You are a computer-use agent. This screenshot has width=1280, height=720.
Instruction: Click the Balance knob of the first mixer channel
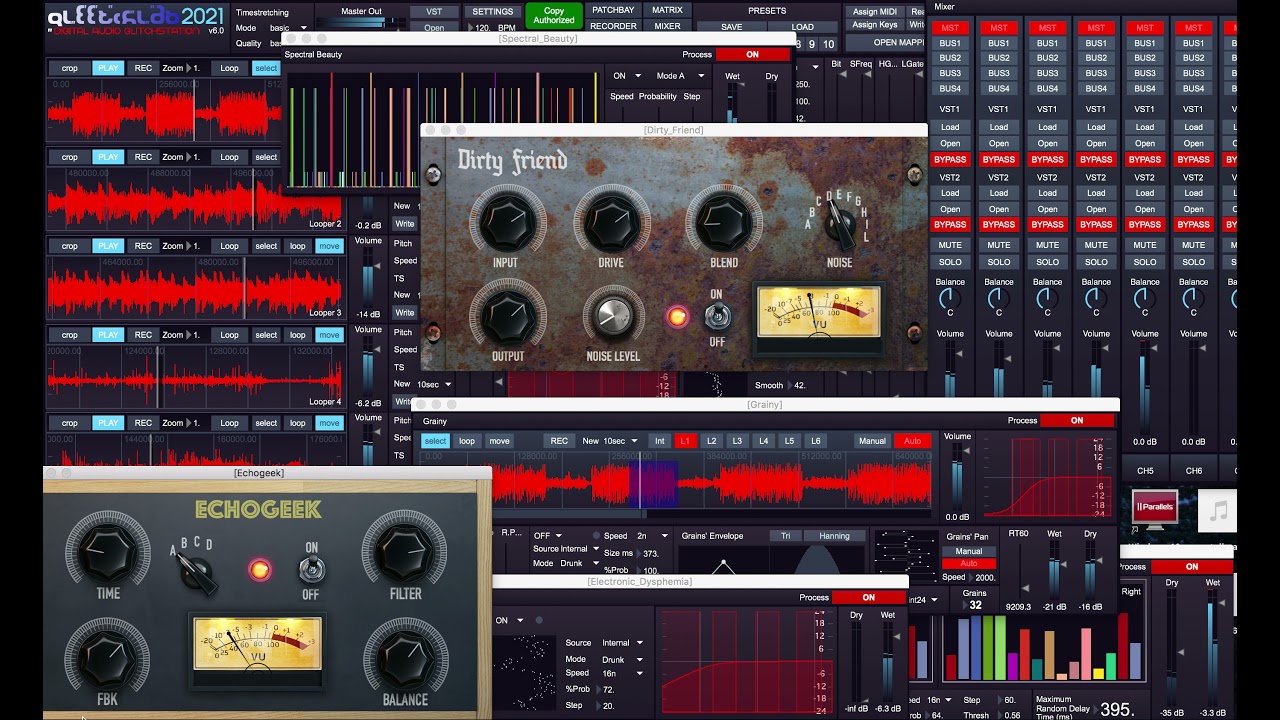pos(950,299)
